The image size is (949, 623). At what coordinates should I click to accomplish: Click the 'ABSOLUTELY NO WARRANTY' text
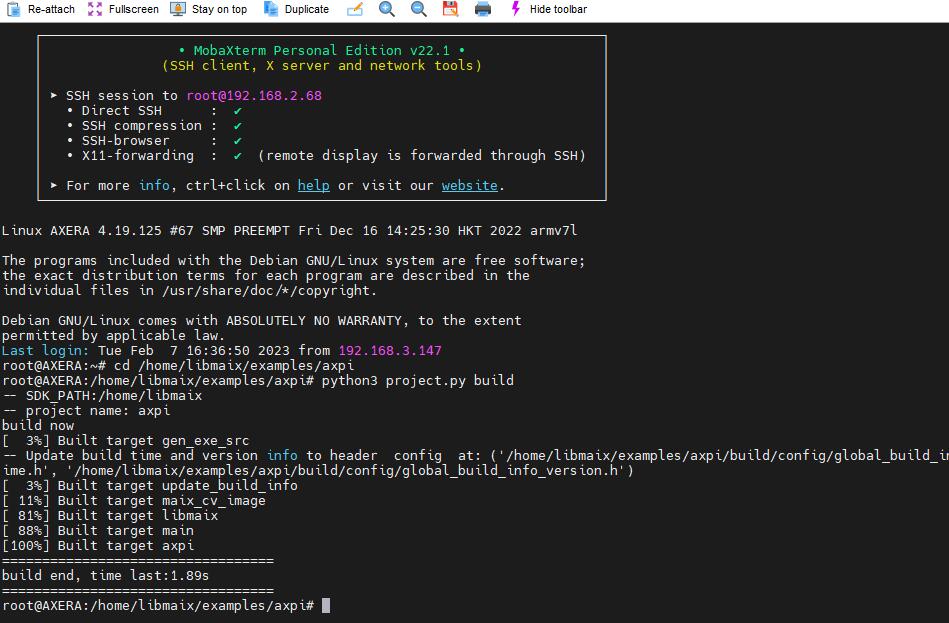click(314, 321)
